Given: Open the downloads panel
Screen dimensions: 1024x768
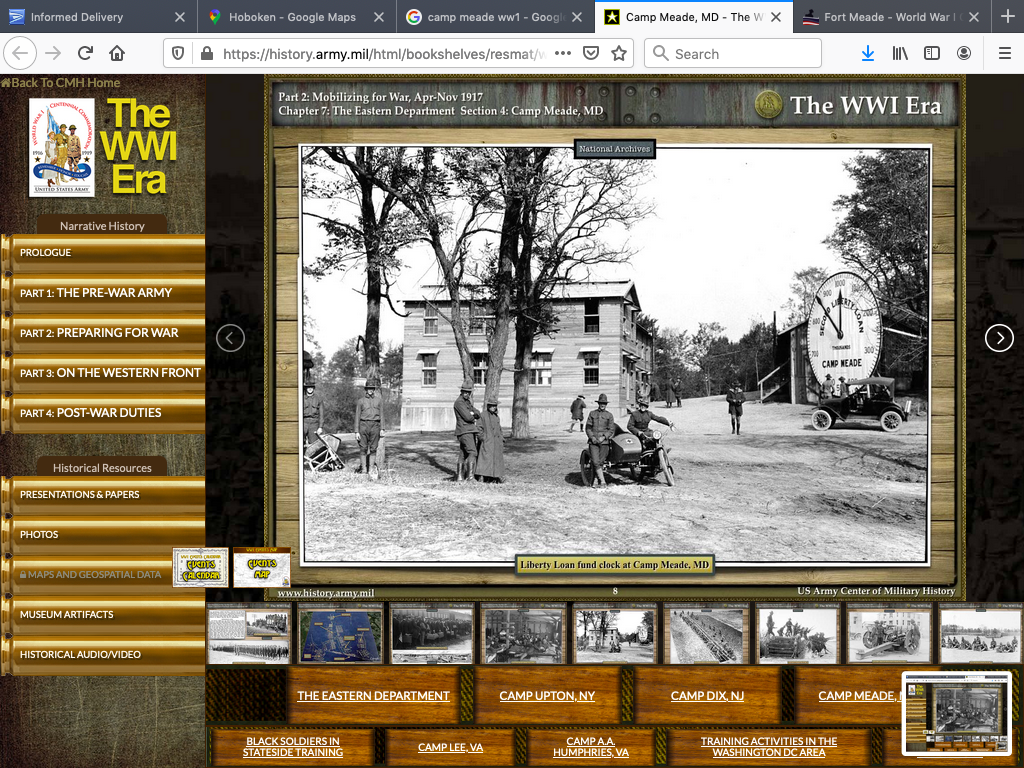Looking at the screenshot, I should (868, 54).
